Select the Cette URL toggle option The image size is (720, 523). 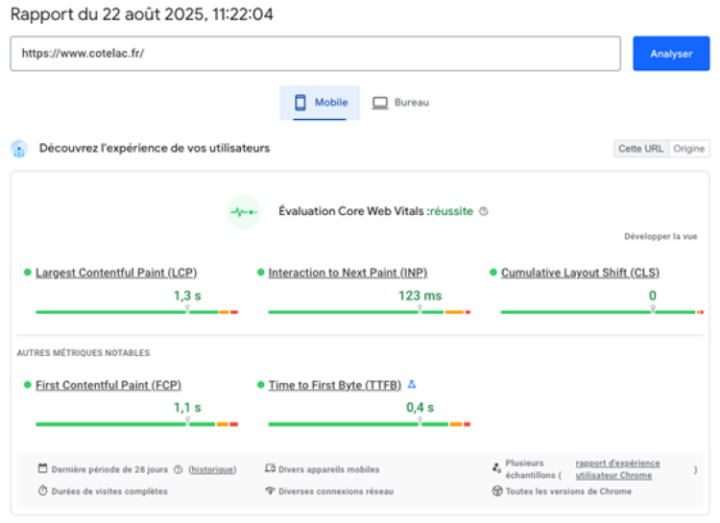[641, 149]
